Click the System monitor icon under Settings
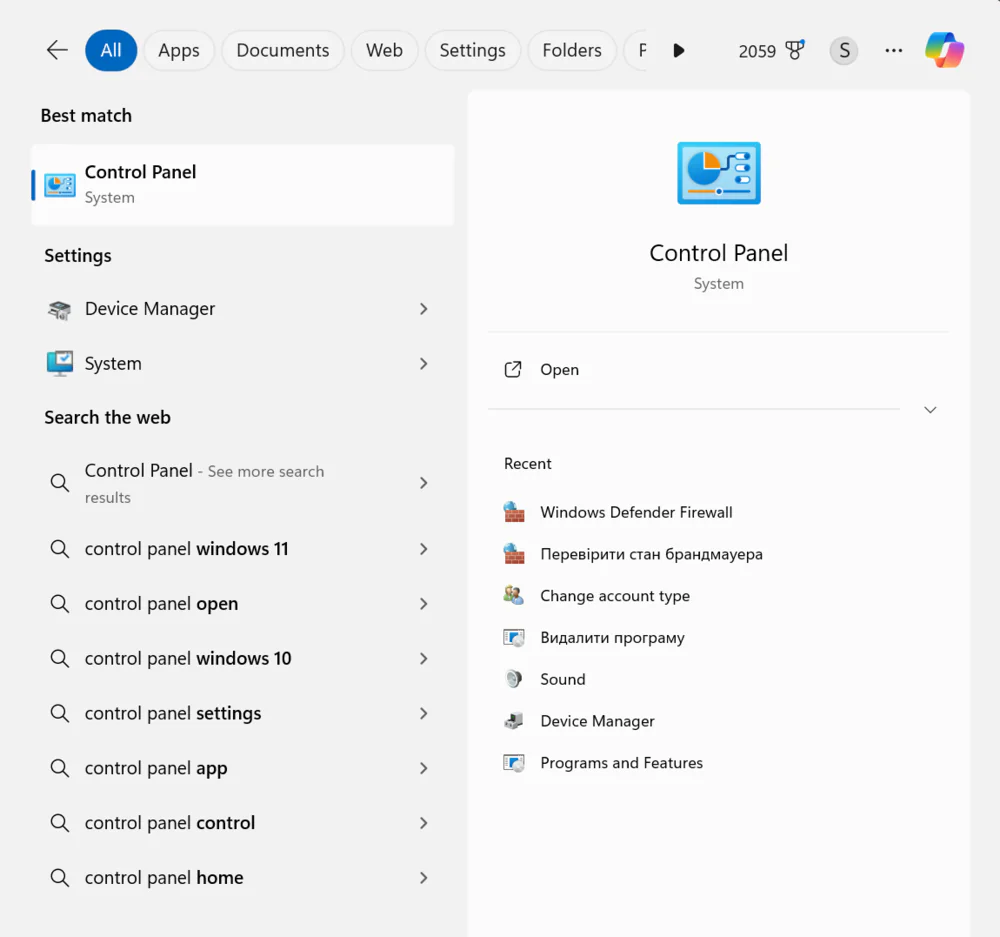The image size is (1000, 937). [x=60, y=364]
